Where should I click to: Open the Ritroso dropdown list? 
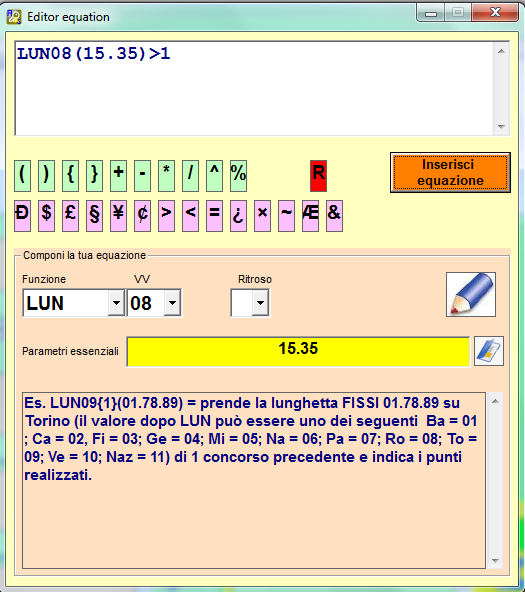[x=260, y=303]
